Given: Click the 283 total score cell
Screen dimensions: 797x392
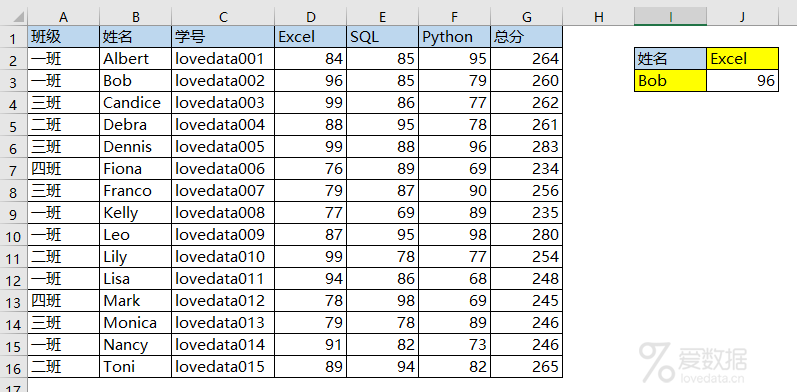Looking at the screenshot, I should [x=527, y=147].
